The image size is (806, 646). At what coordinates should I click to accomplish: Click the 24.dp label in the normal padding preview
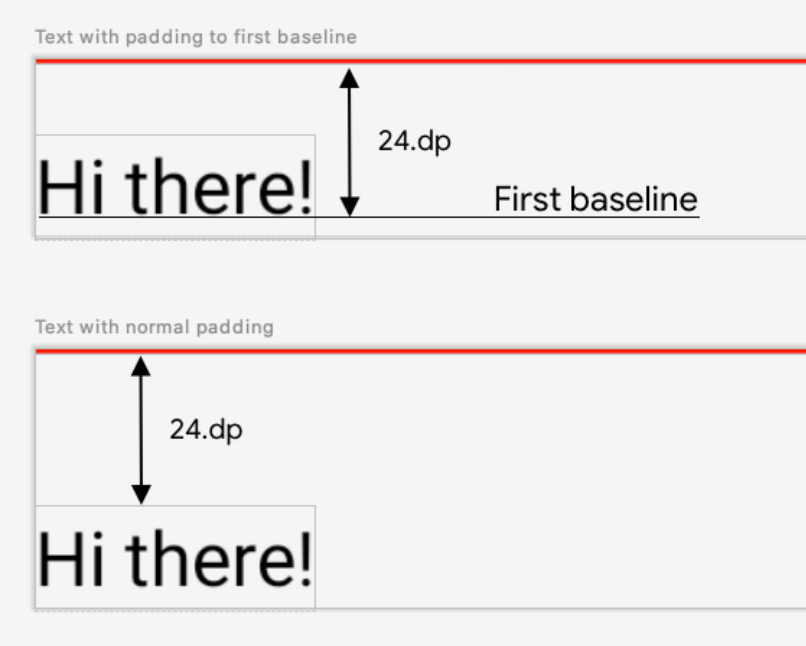(x=206, y=430)
